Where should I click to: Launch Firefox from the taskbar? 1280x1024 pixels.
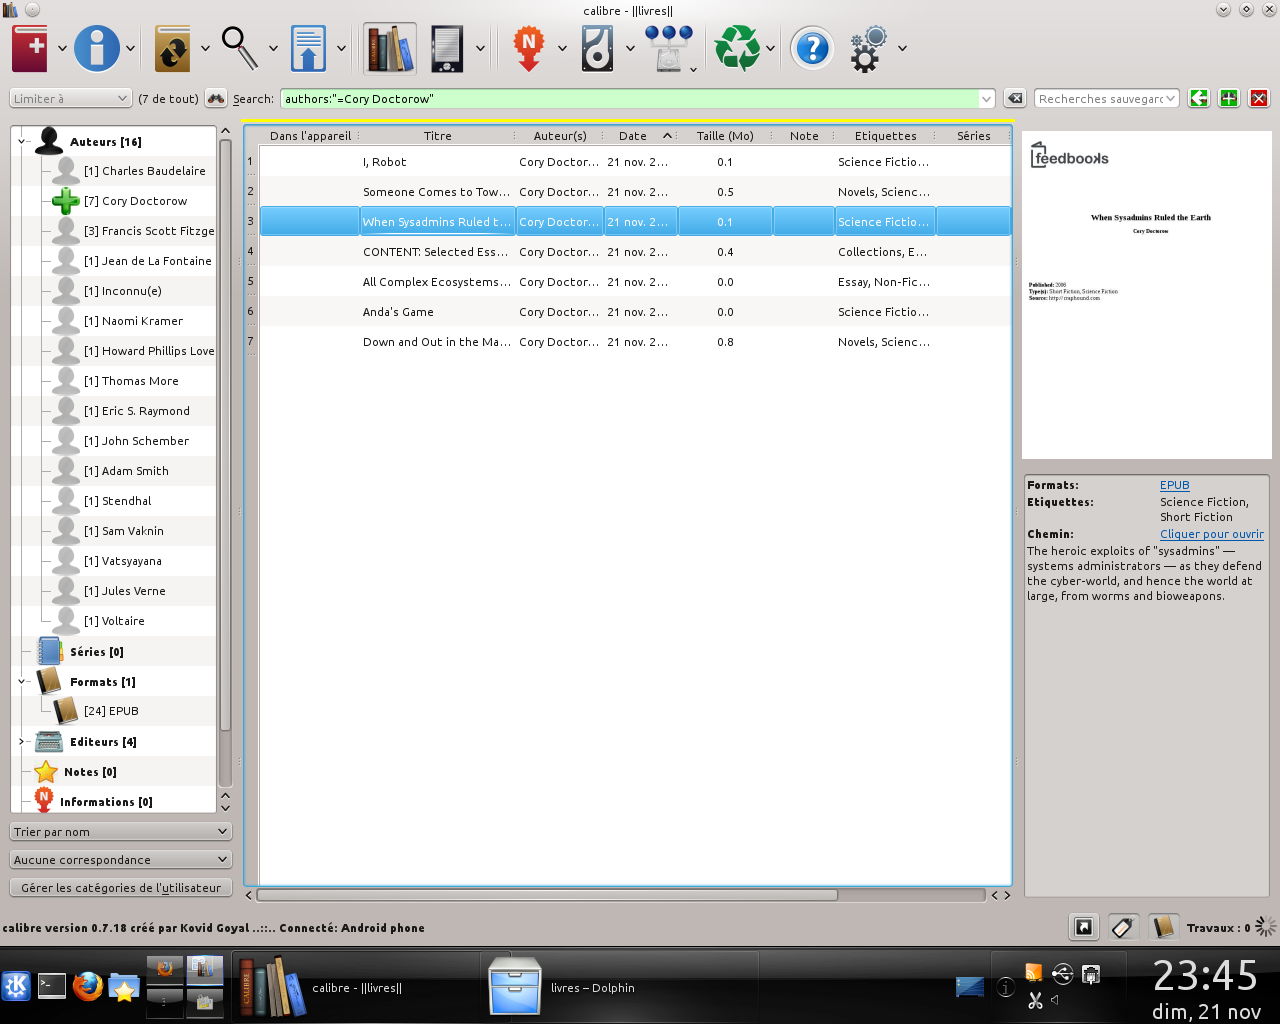click(x=88, y=987)
